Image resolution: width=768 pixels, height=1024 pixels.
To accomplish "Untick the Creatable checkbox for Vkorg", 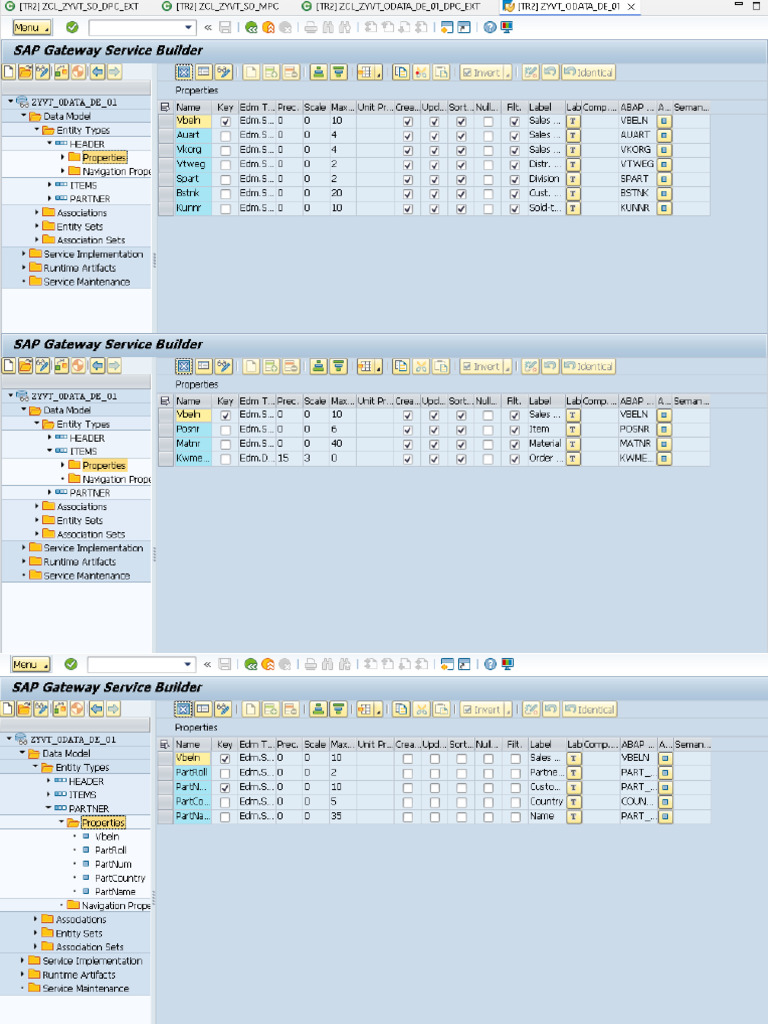I will click(408, 151).
